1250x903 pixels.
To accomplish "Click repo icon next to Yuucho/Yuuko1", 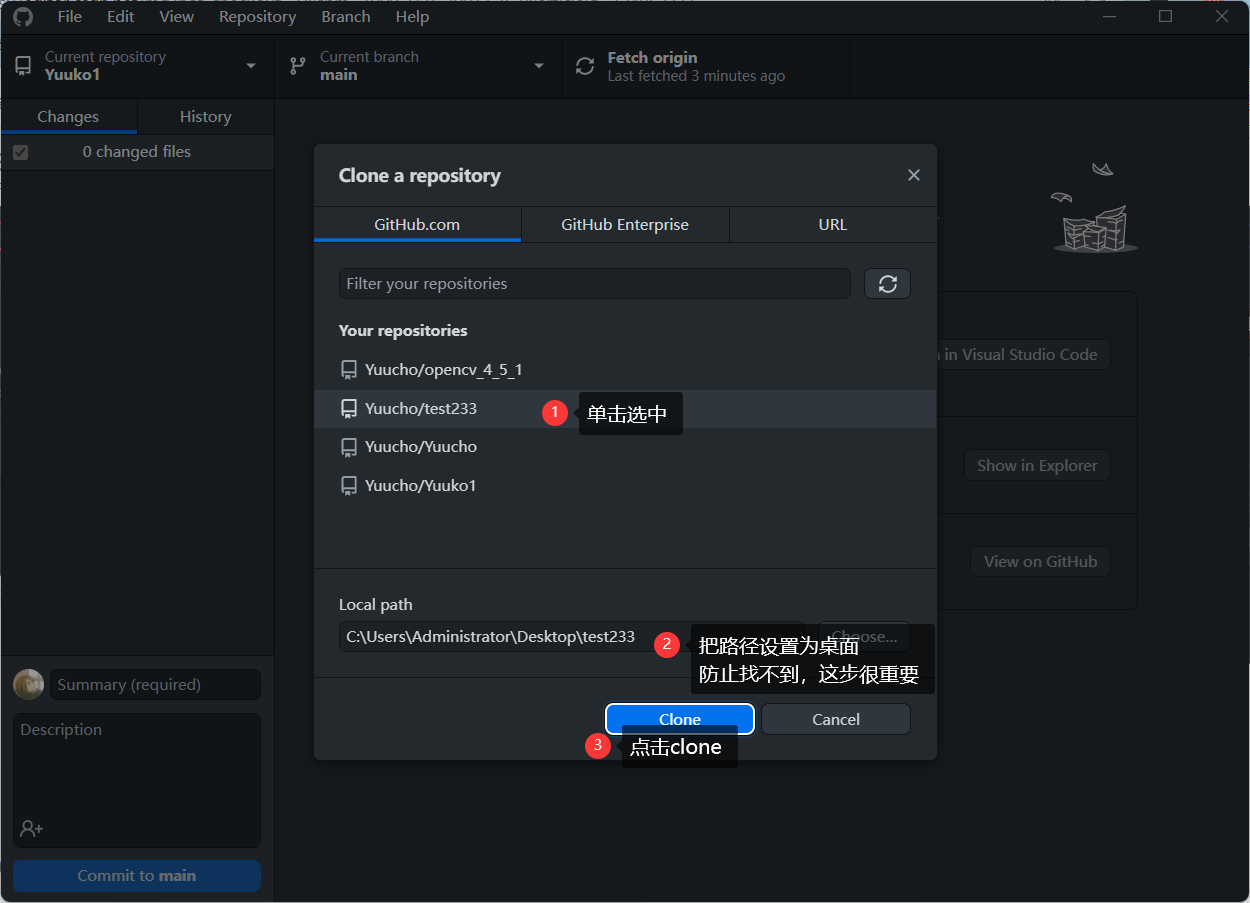I will coord(349,486).
